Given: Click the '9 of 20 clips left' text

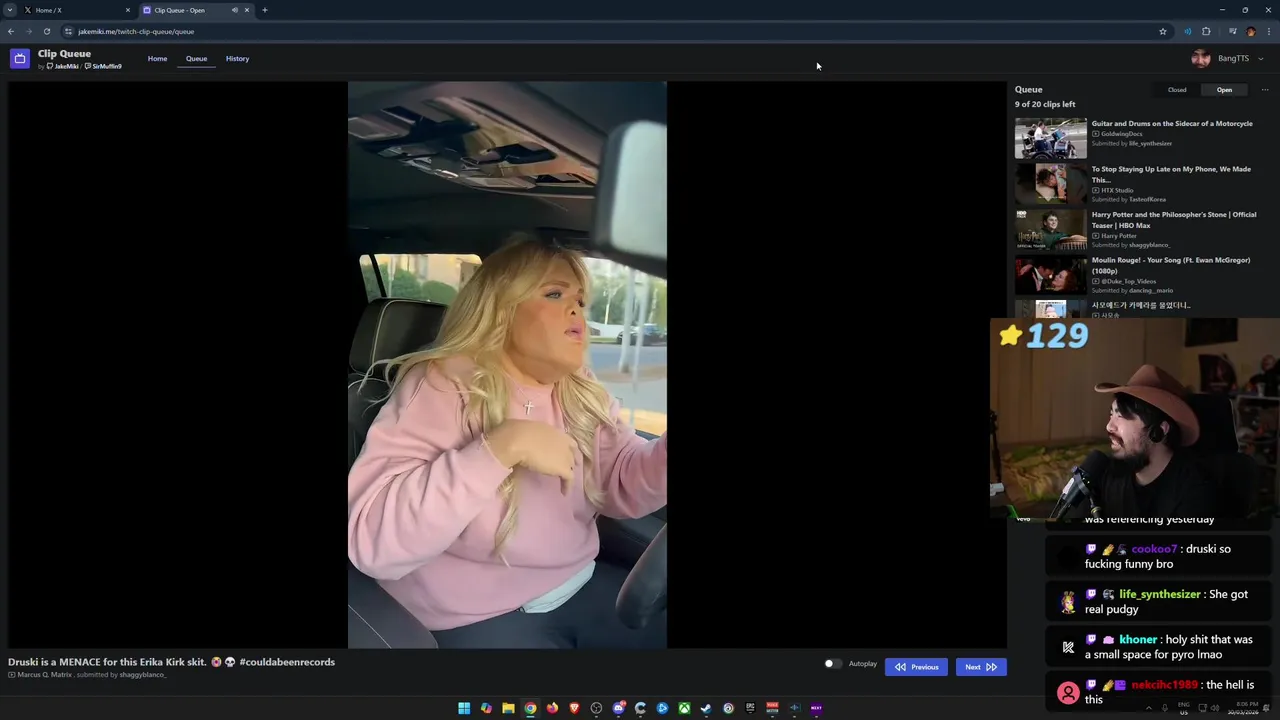Looking at the screenshot, I should coord(1045,104).
